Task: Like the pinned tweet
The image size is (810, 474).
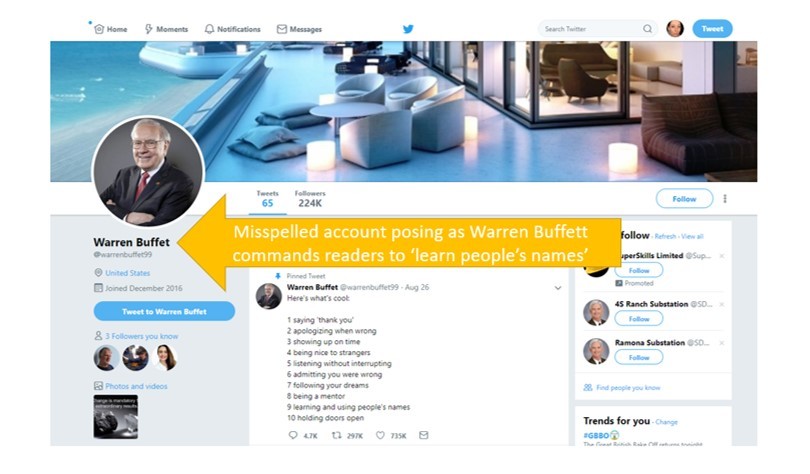Action: [x=380, y=435]
